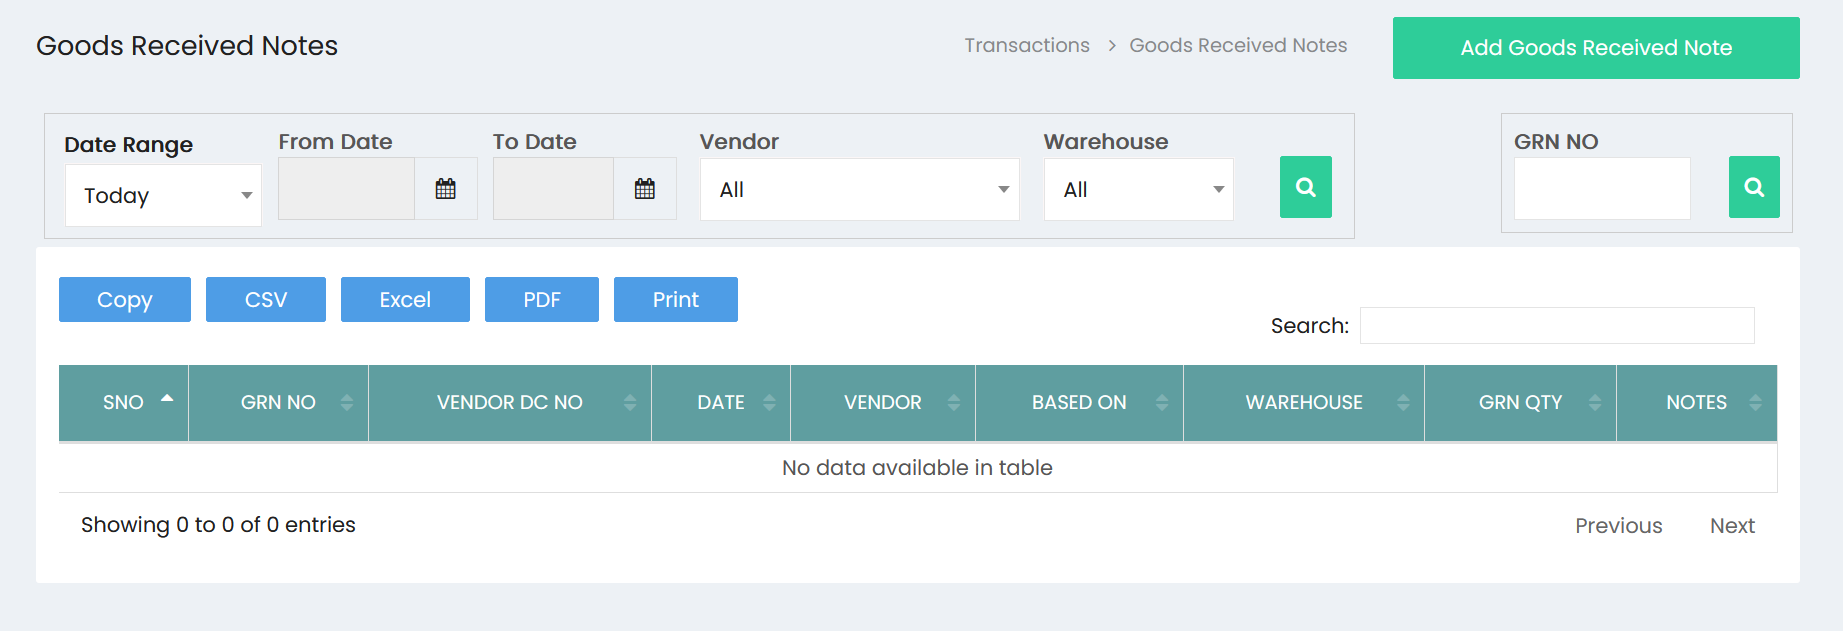Sort table by DATE column
The image size is (1843, 631).
[721, 402]
